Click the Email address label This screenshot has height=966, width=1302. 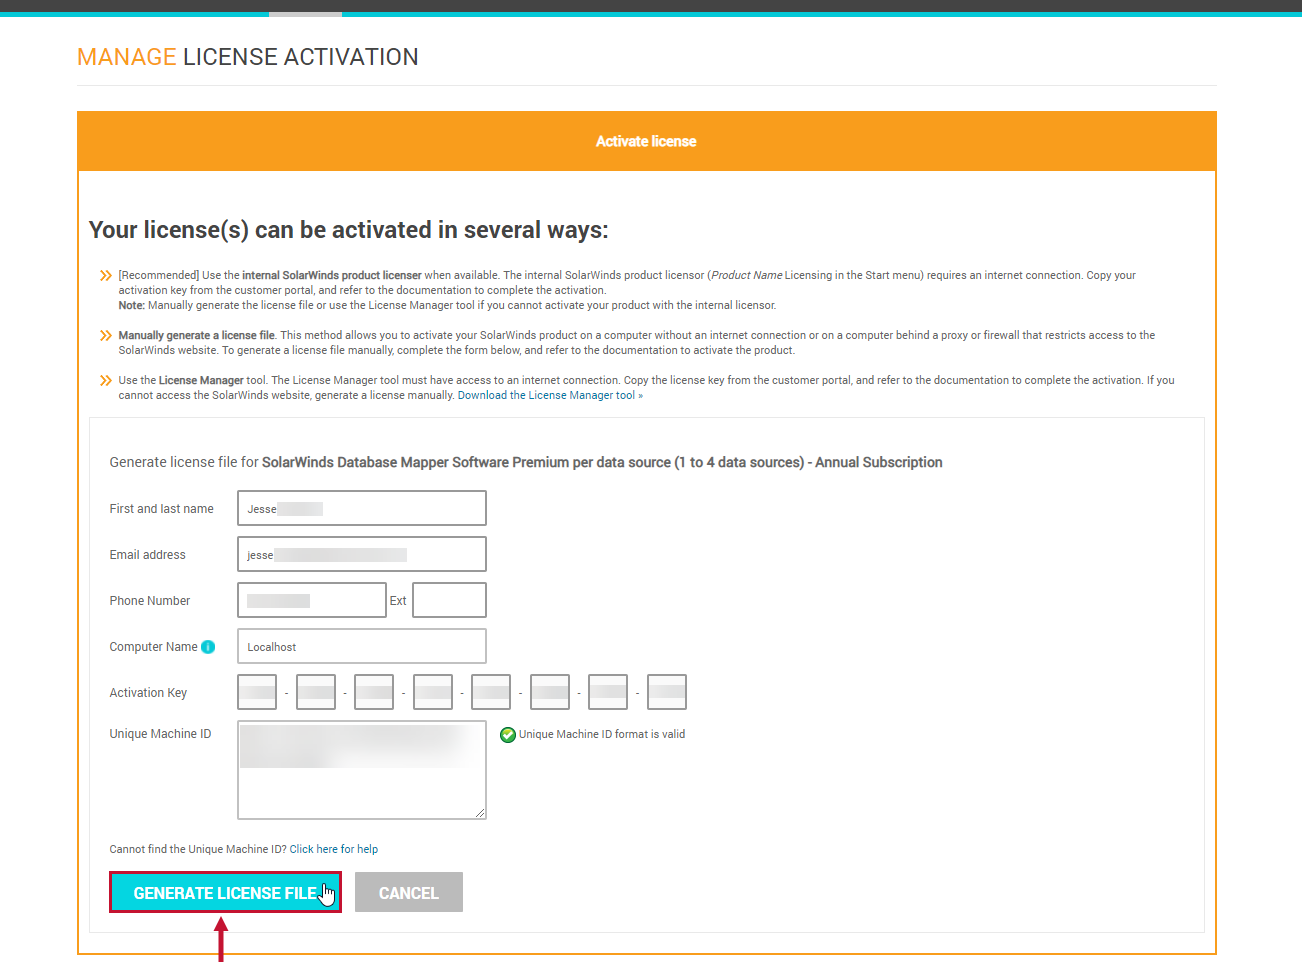(x=147, y=555)
